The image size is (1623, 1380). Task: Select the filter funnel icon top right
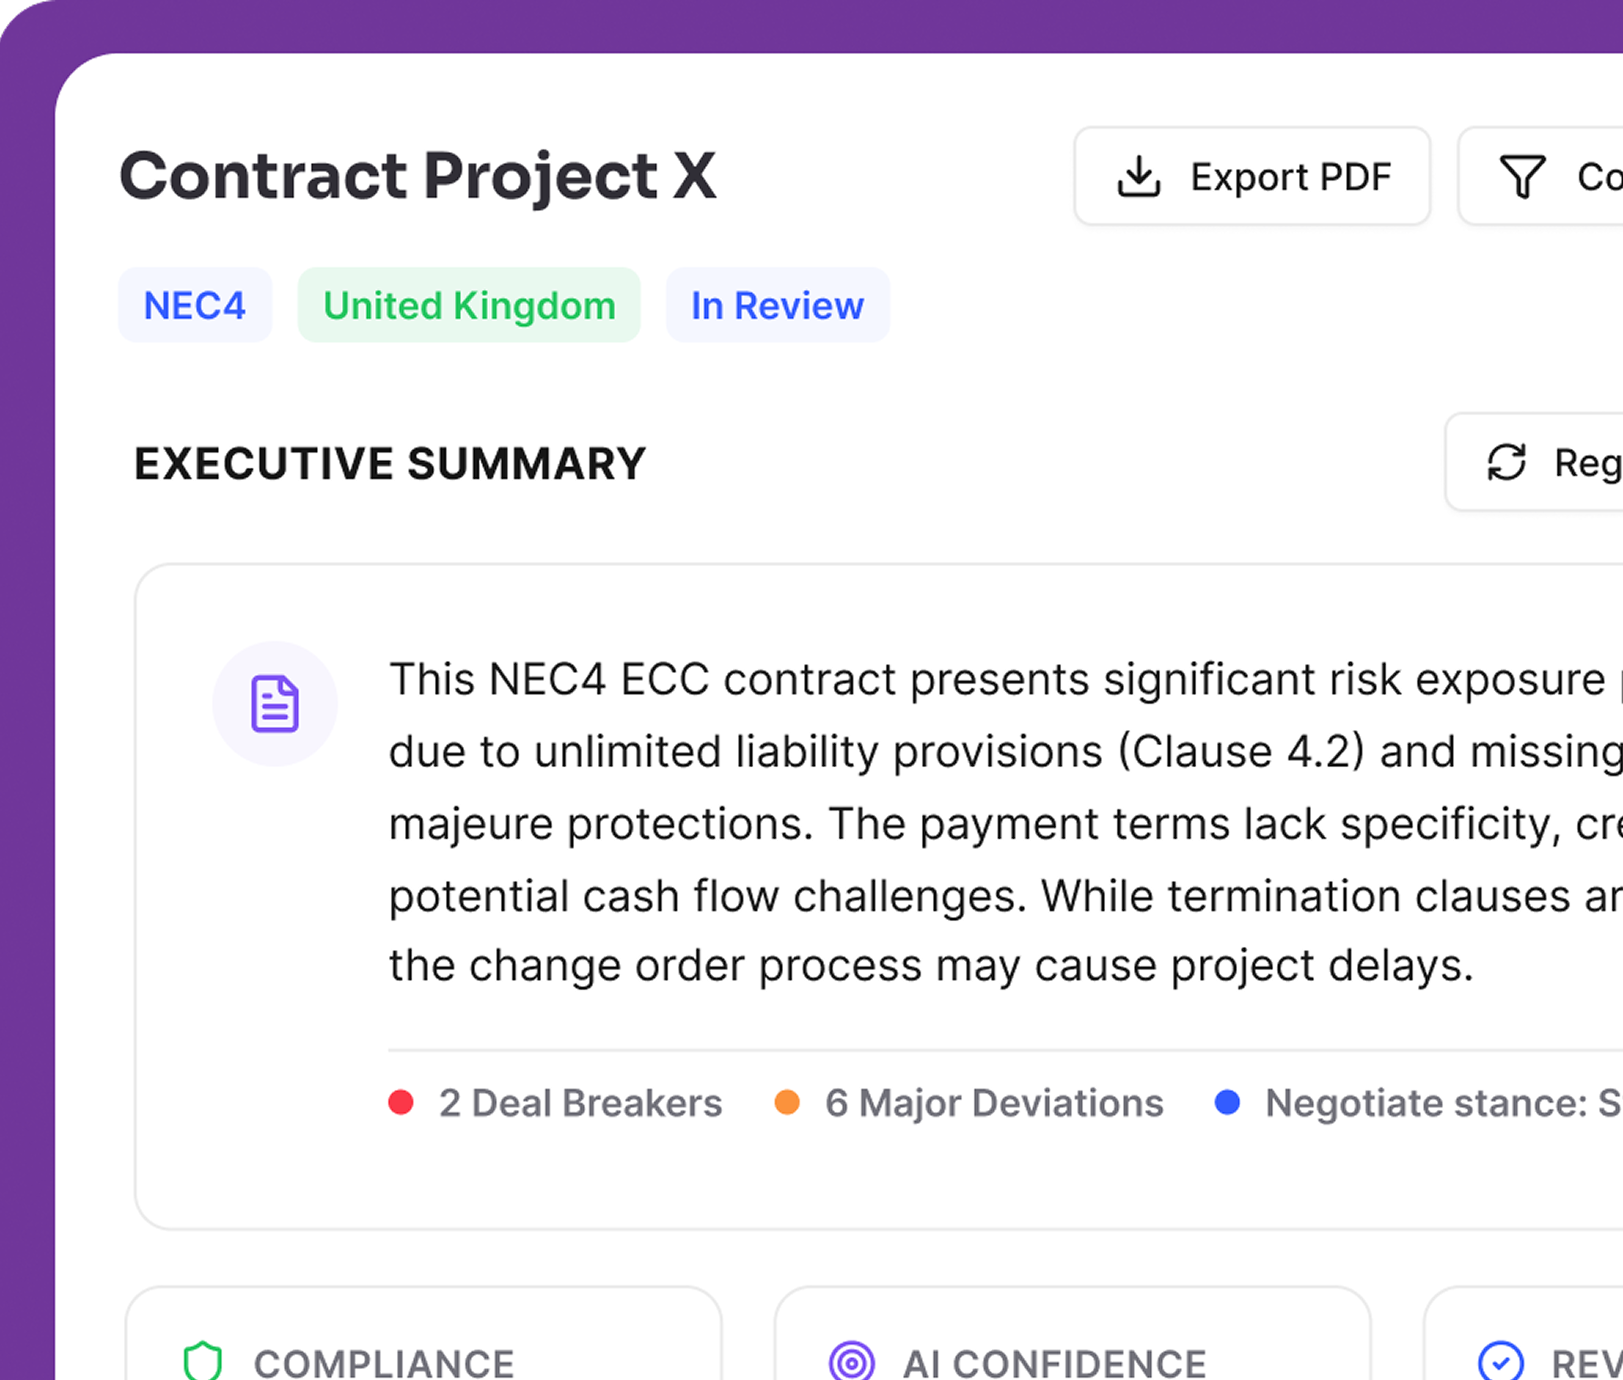coord(1522,177)
